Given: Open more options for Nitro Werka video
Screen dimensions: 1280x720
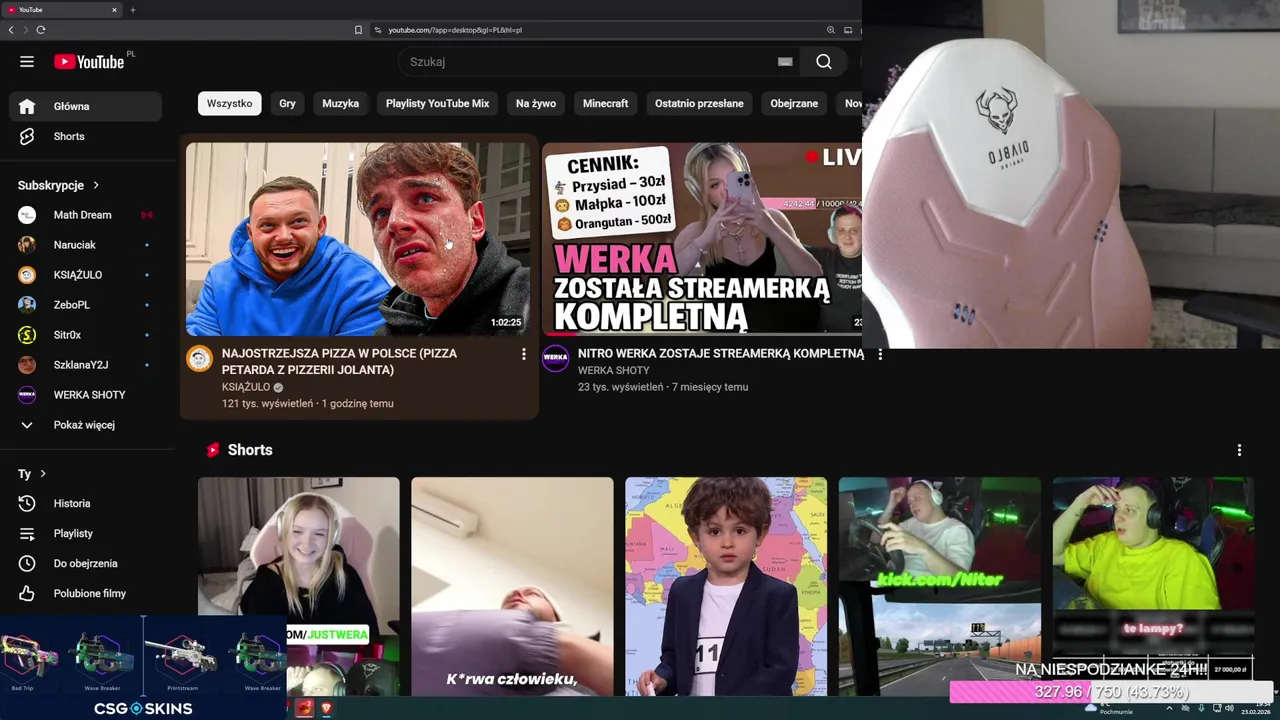Looking at the screenshot, I should pos(880,354).
